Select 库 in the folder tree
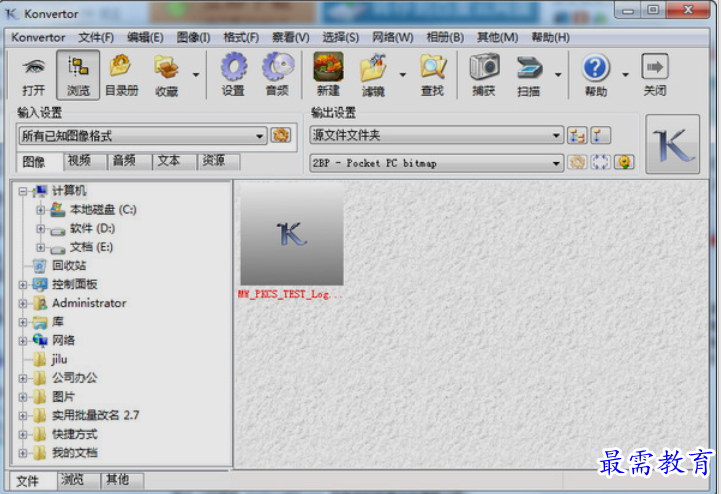This screenshot has width=721, height=494. click(x=57, y=322)
